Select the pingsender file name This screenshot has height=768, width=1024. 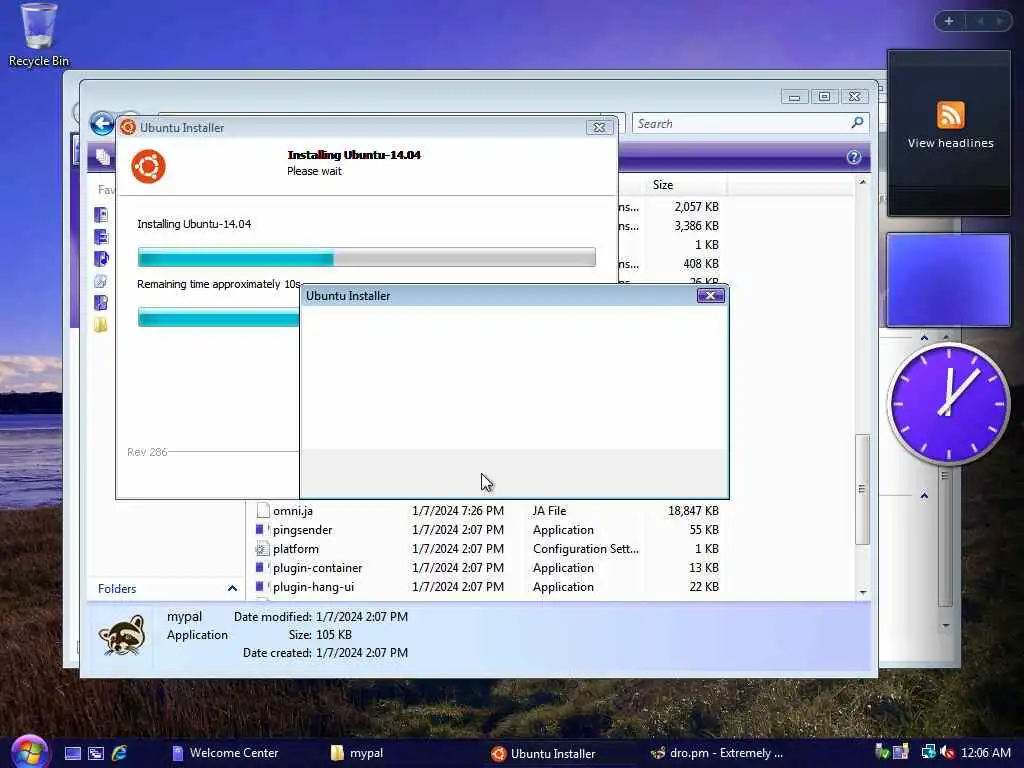click(x=302, y=530)
